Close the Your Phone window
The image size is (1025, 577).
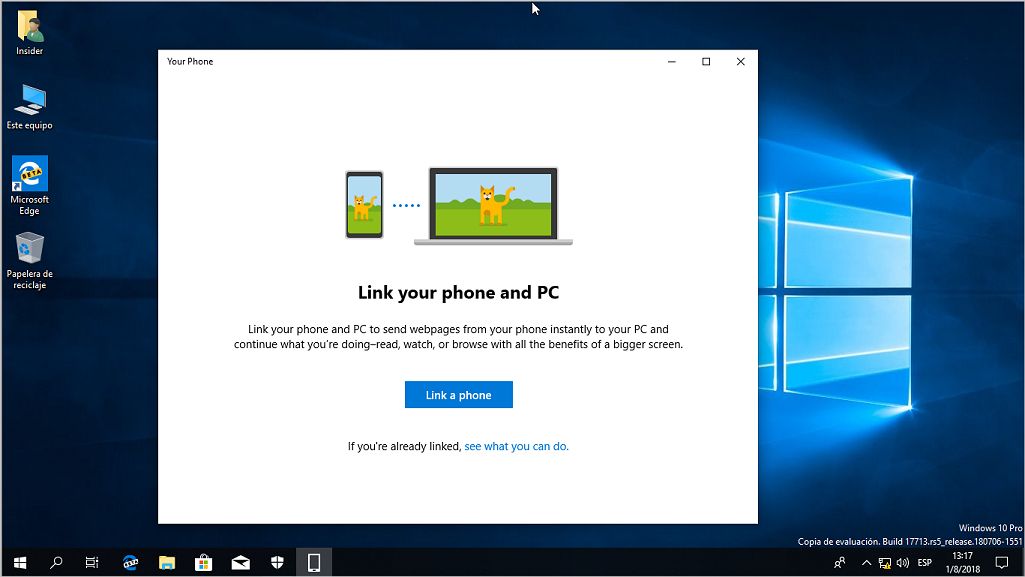741,61
